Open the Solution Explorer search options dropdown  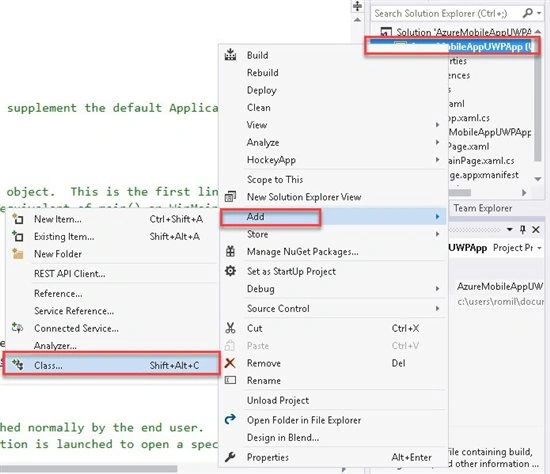click(x=539, y=13)
